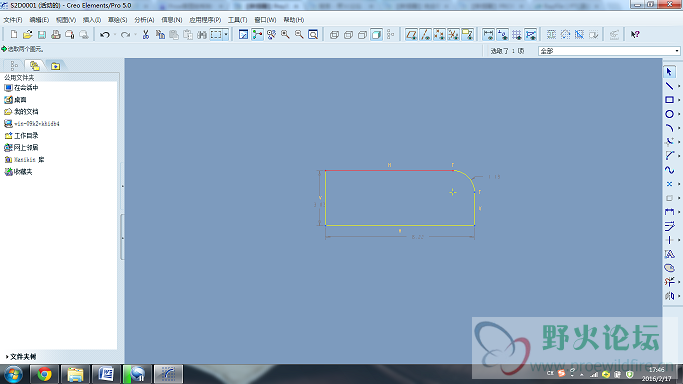Select the Chamfer sketch tool

click(x=669, y=156)
